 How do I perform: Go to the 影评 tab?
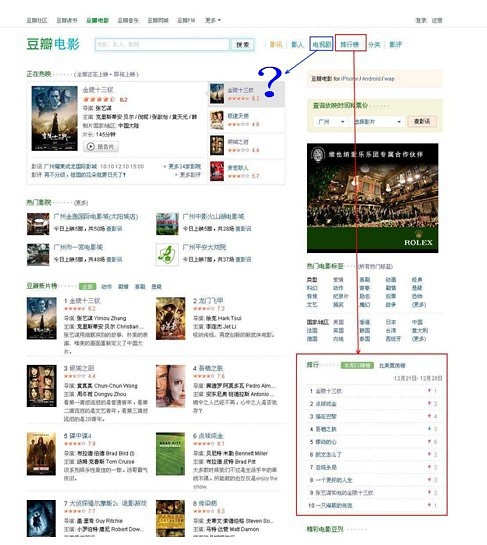point(396,44)
